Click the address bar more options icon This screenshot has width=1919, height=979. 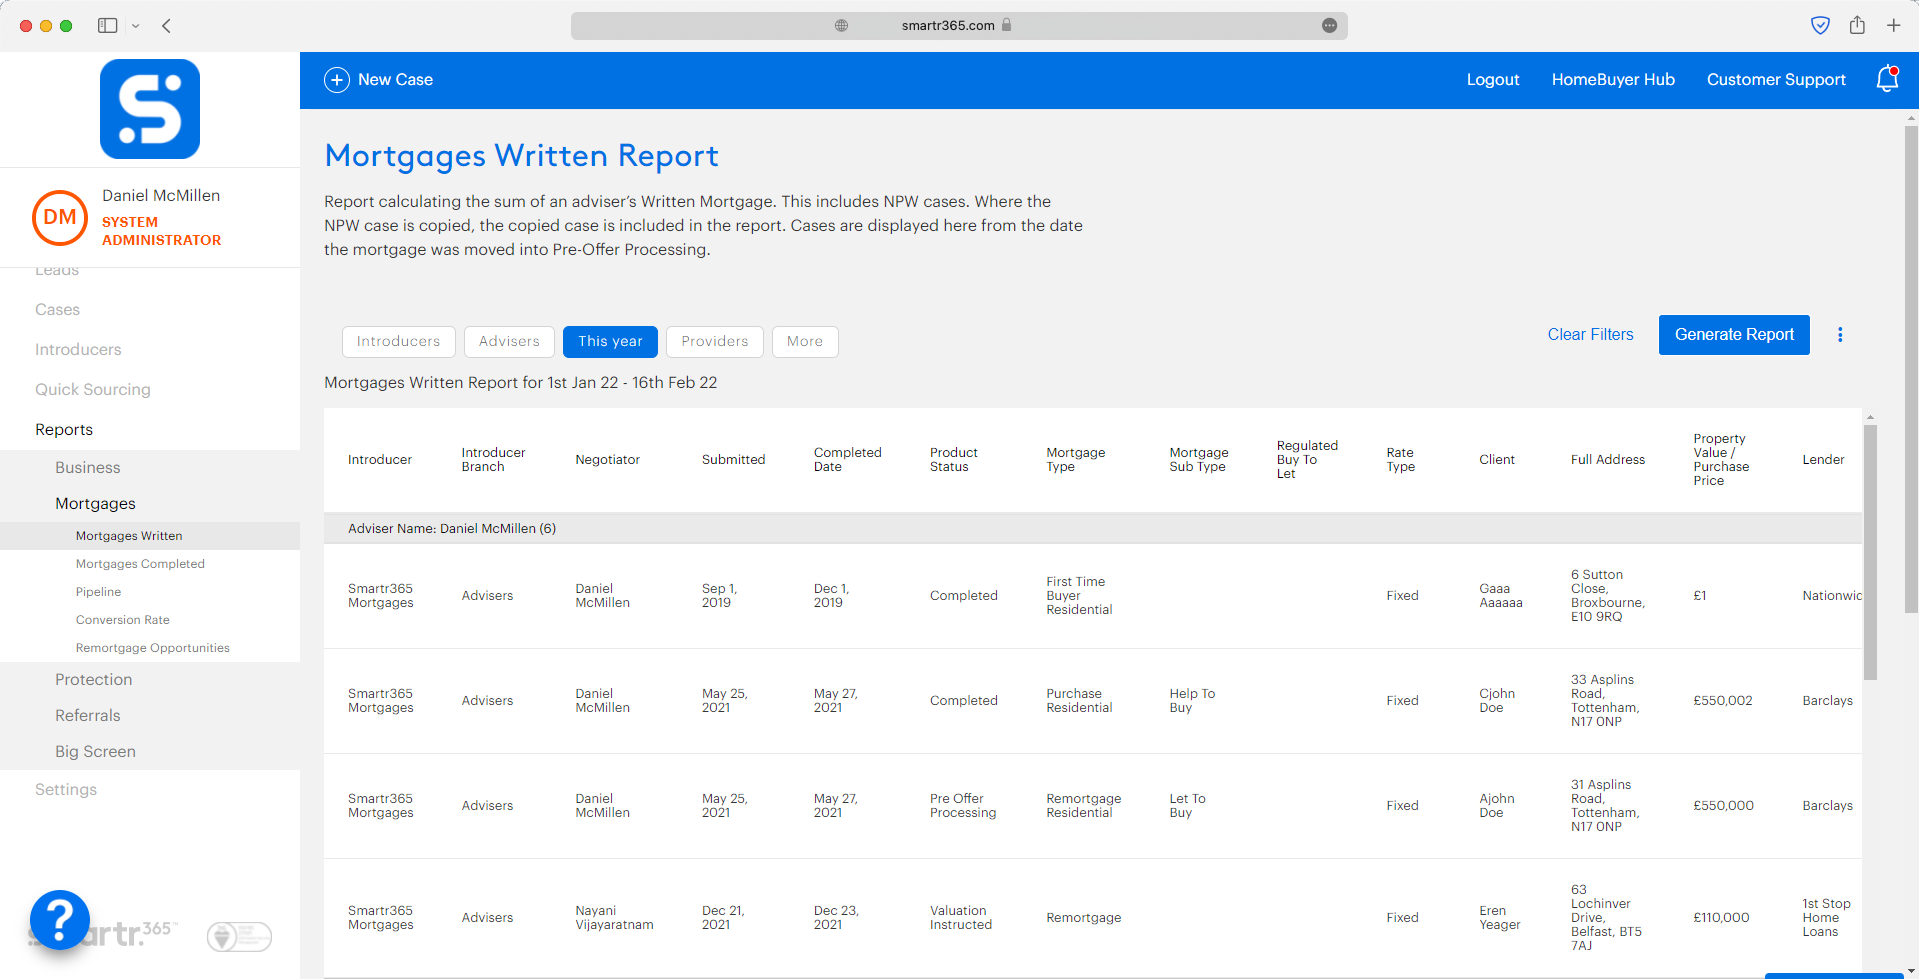pyautogui.click(x=1329, y=26)
